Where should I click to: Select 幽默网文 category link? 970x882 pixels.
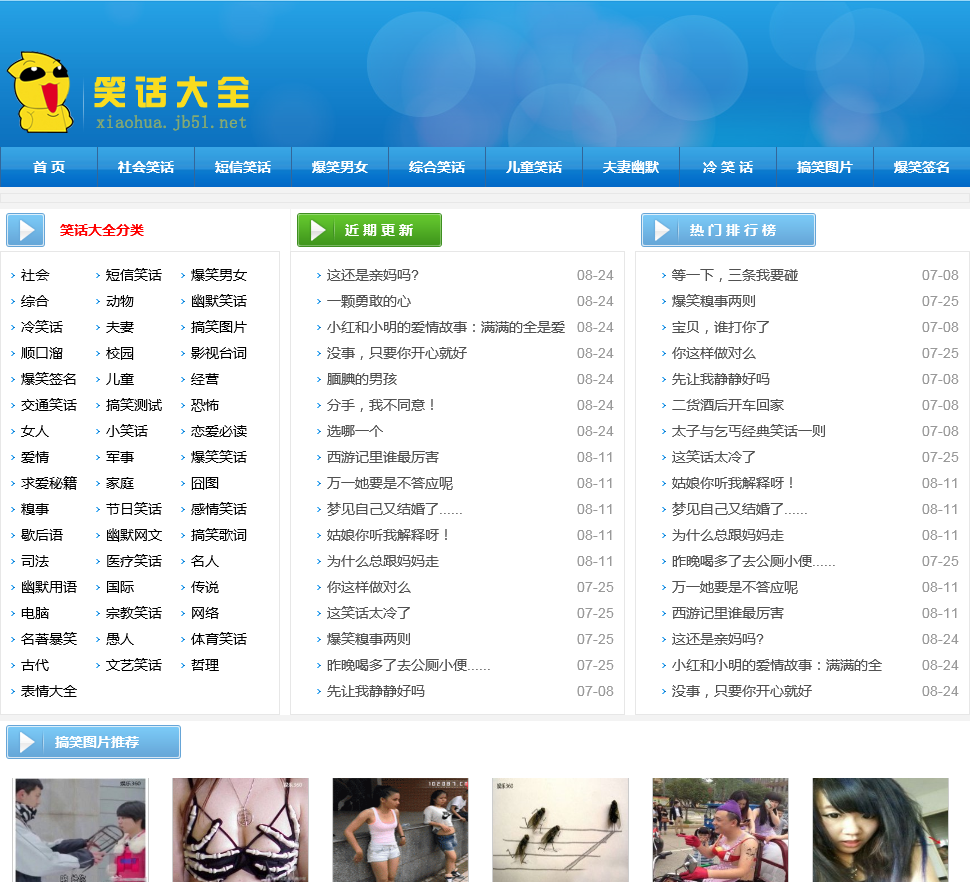click(x=134, y=535)
